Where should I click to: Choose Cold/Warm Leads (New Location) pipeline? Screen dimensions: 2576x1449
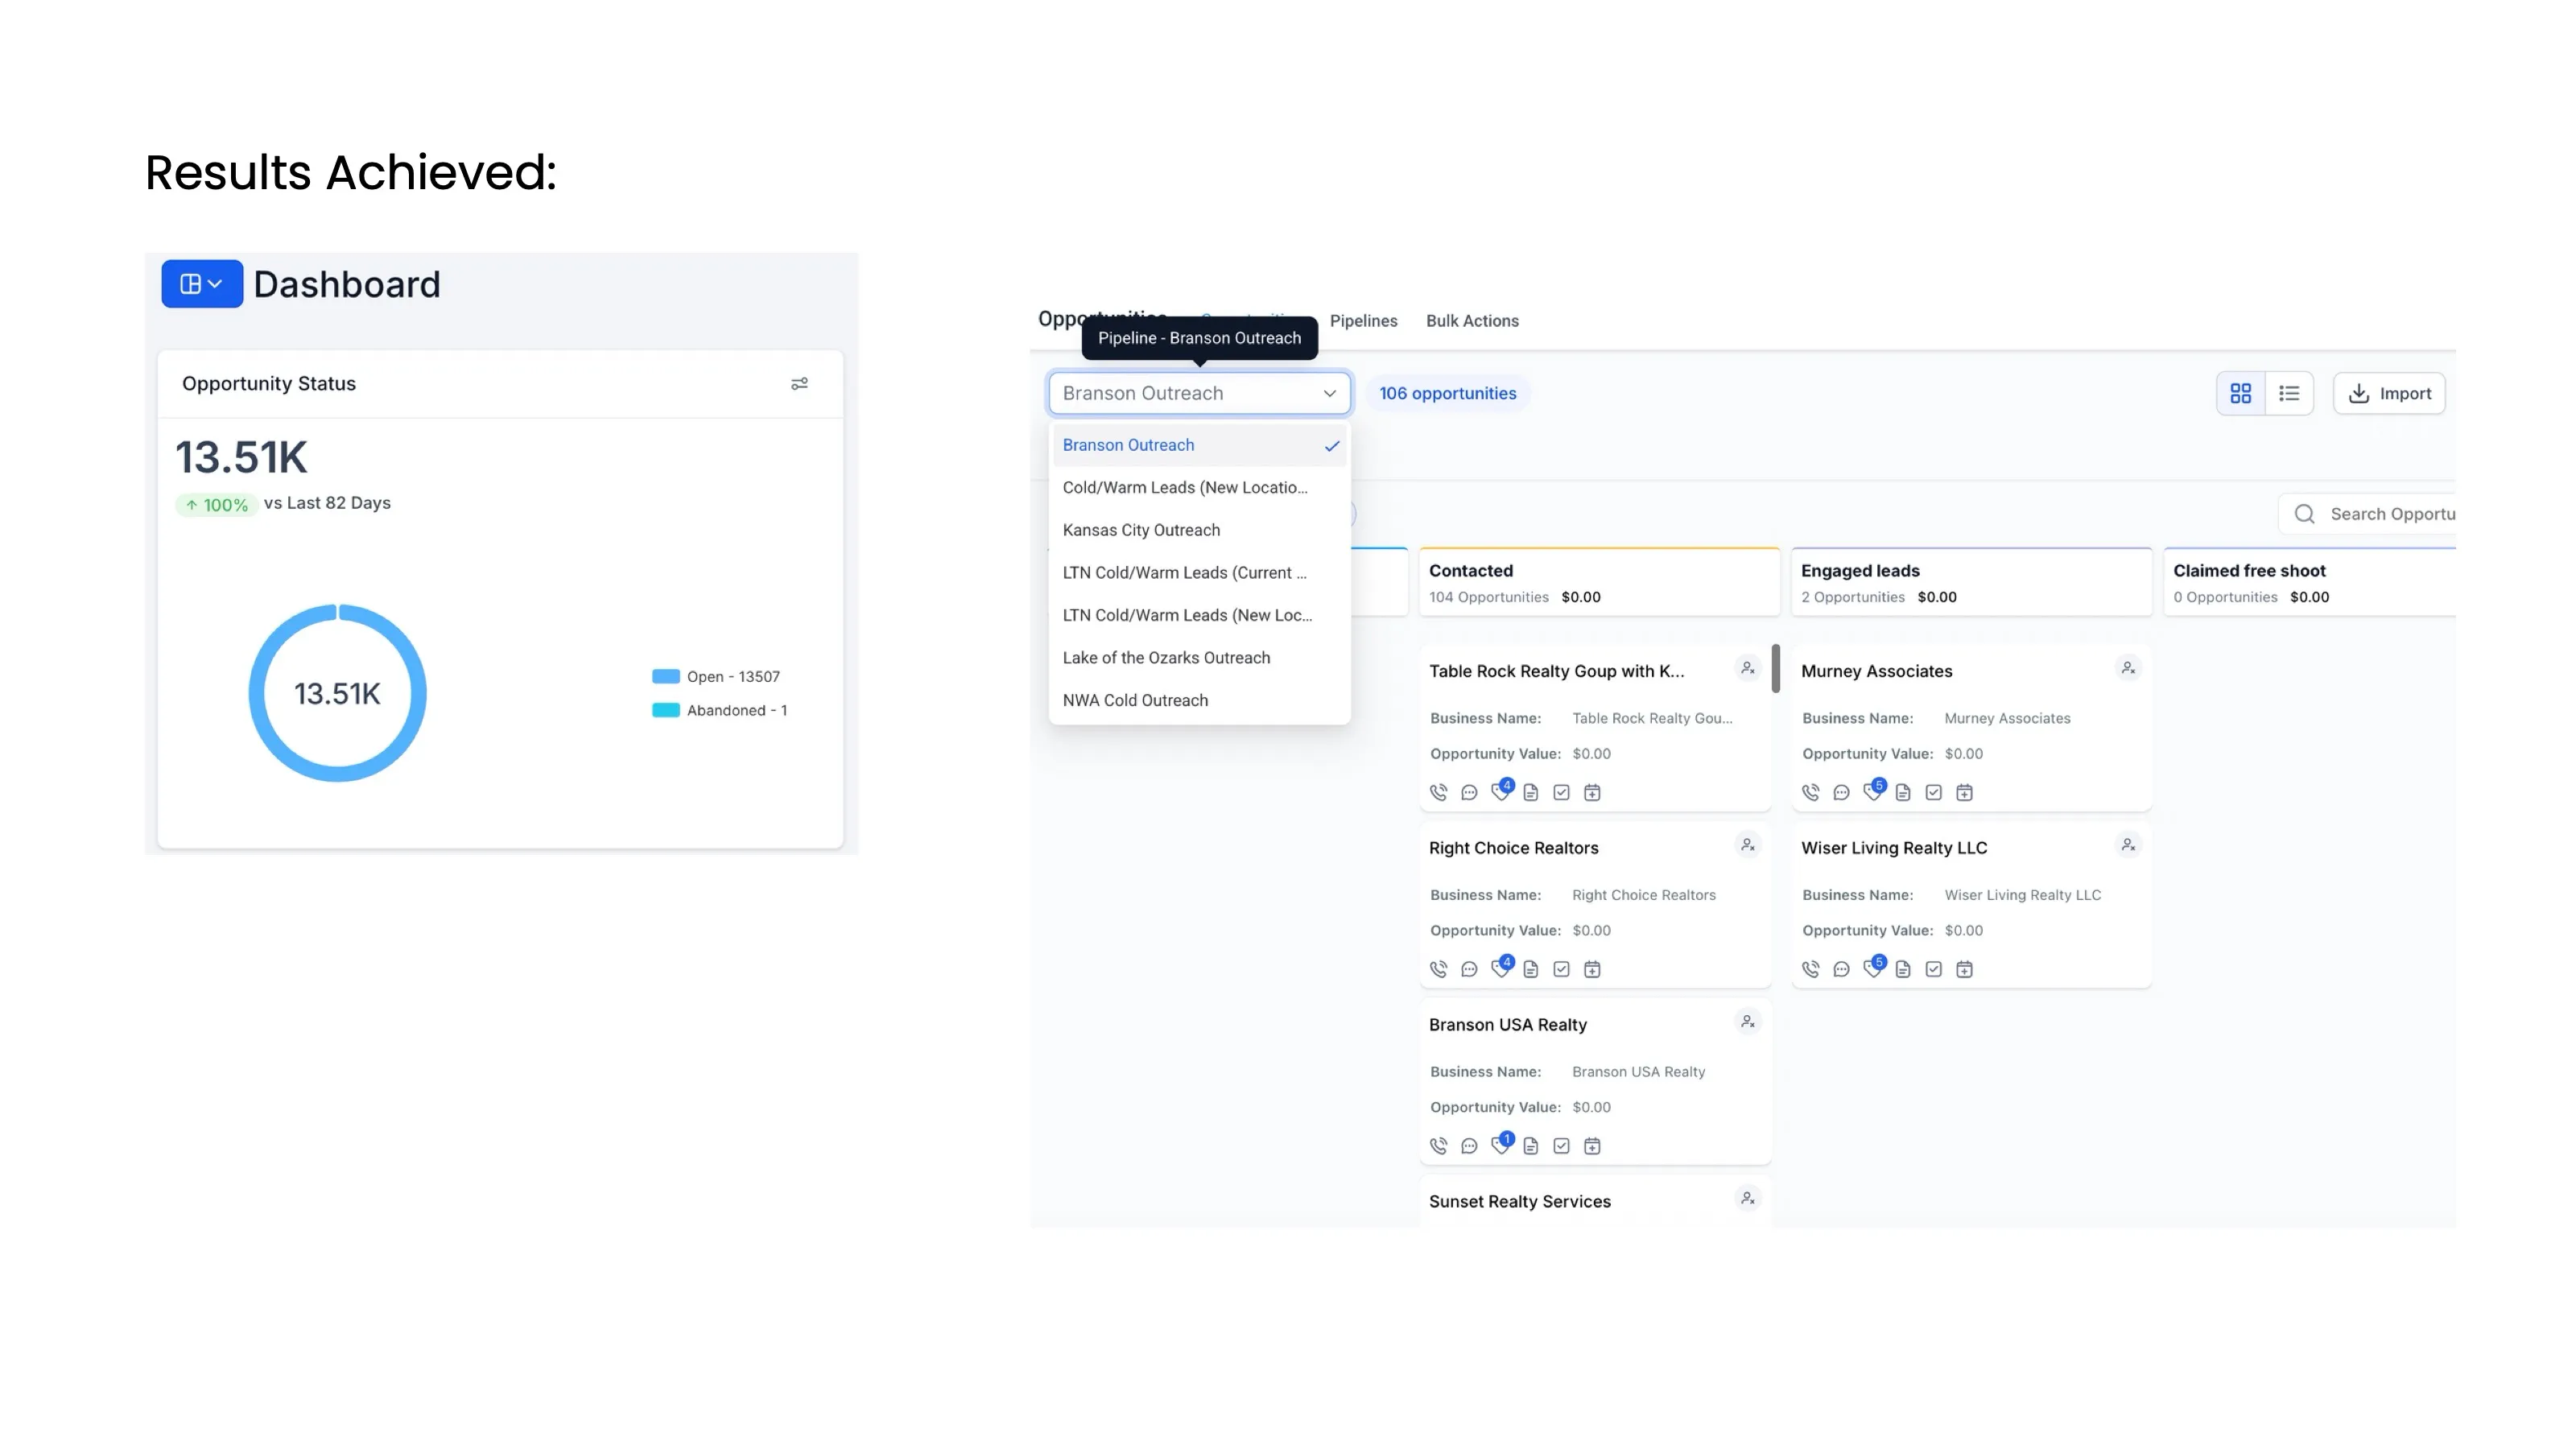1199,488
